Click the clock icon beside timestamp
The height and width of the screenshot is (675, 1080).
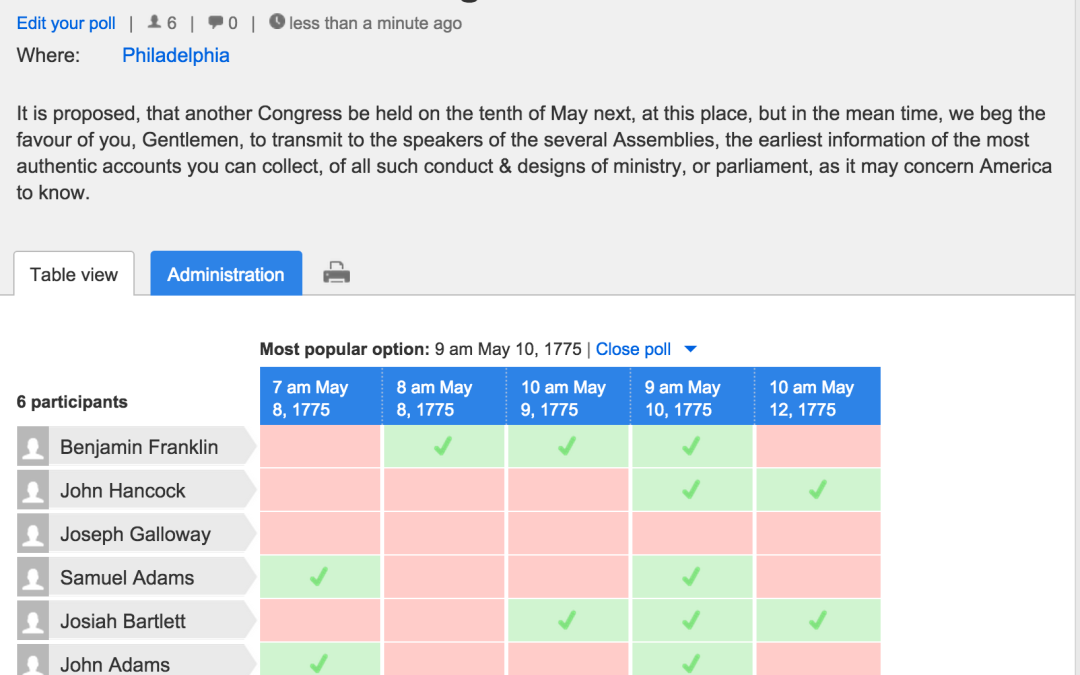click(277, 21)
